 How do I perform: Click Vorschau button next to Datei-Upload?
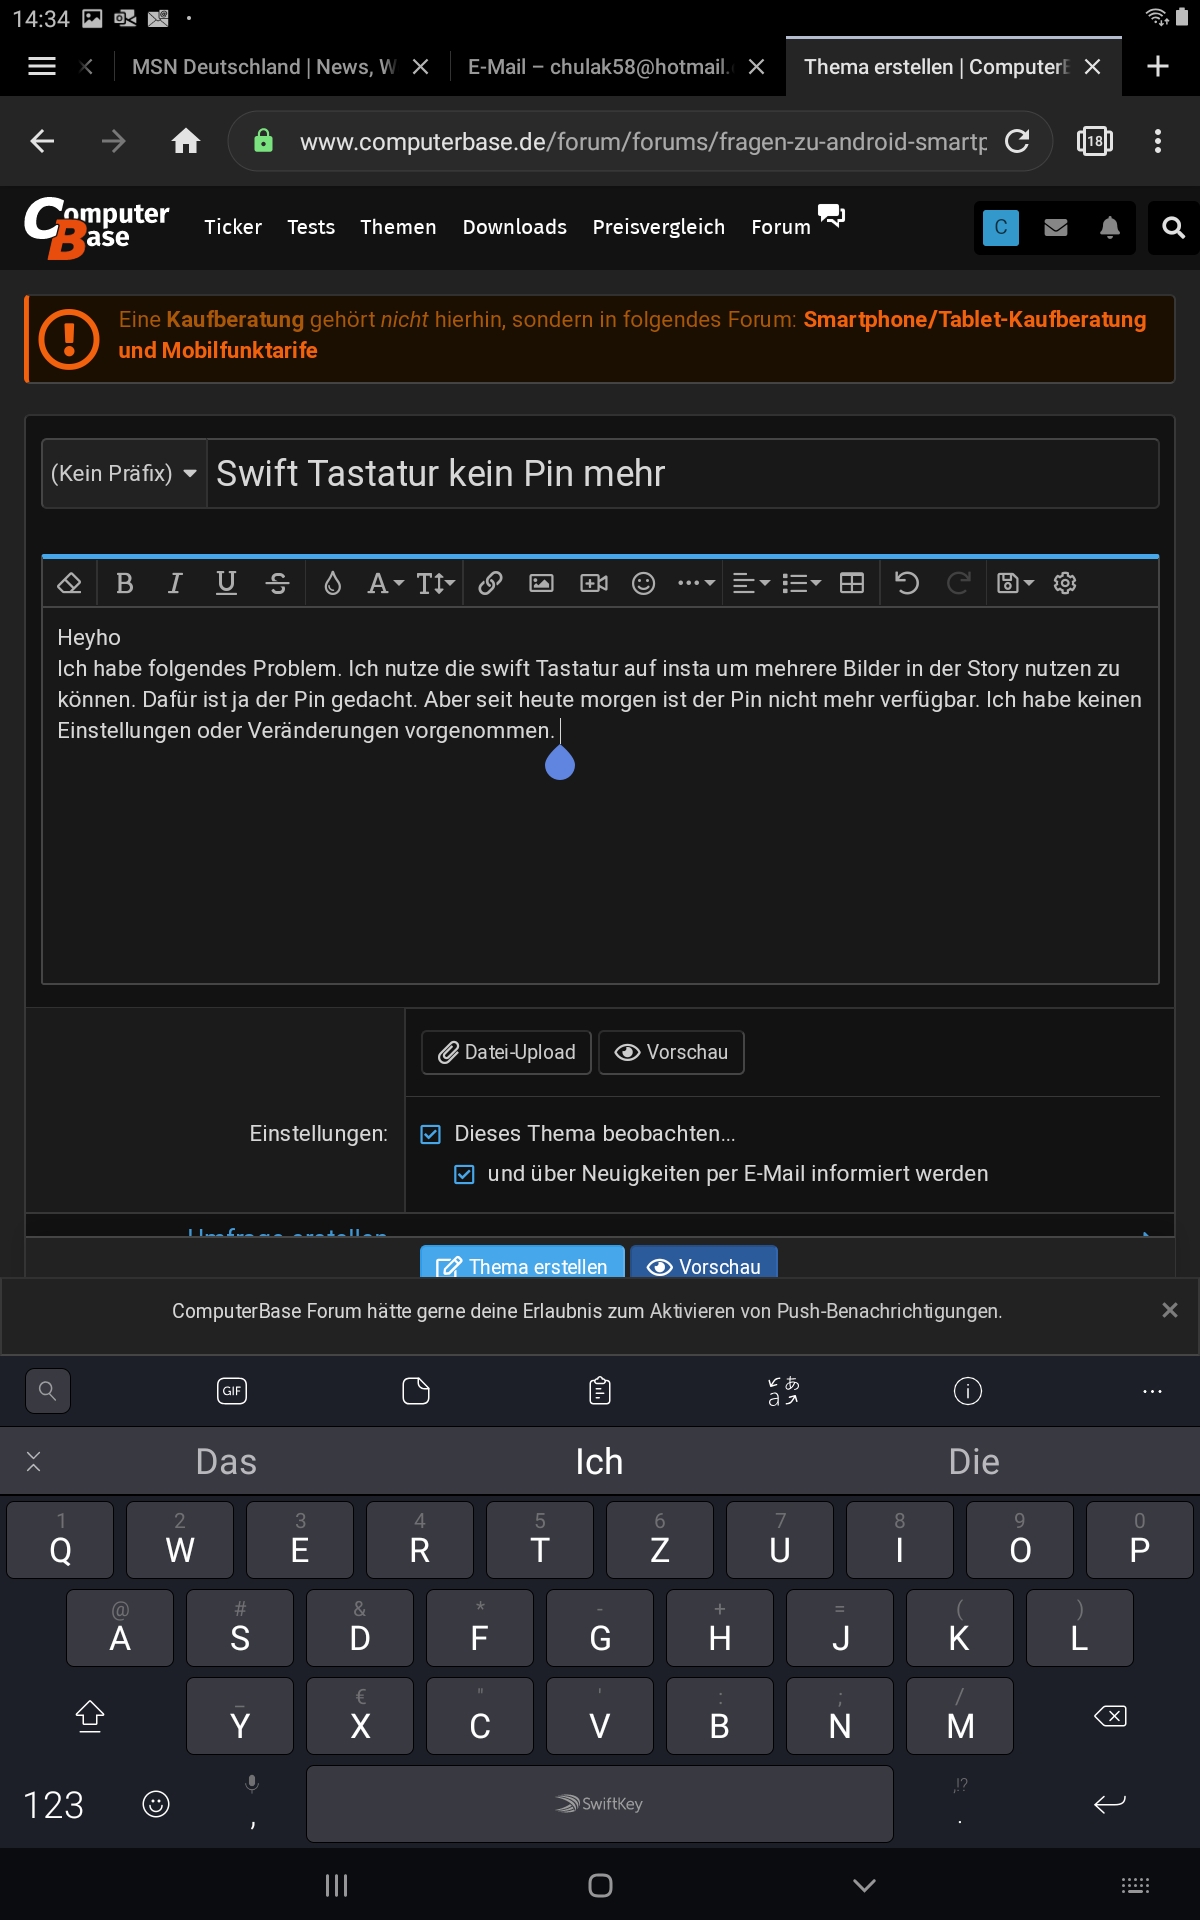[x=671, y=1052]
